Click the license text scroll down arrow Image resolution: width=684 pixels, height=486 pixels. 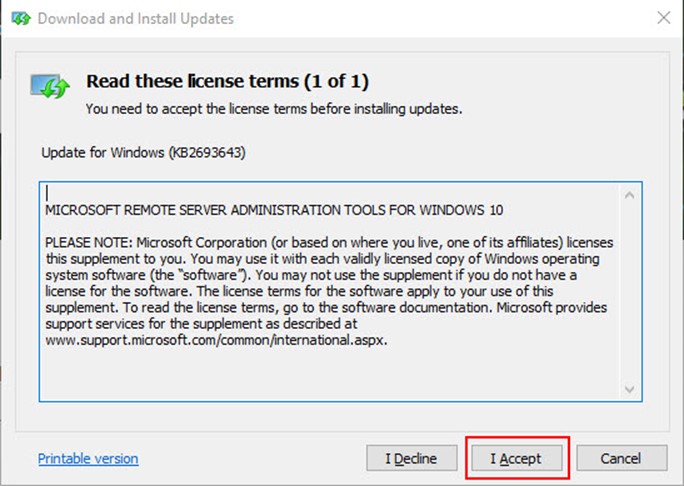629,389
